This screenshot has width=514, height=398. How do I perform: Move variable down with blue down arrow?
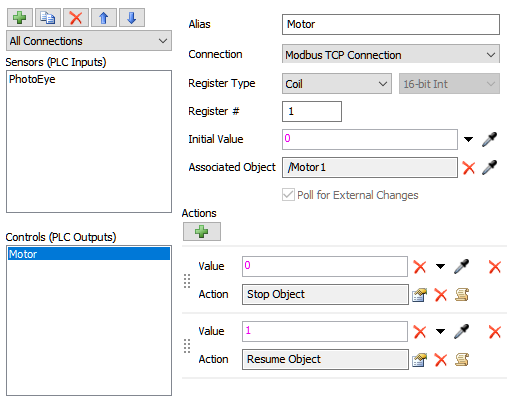(x=132, y=18)
